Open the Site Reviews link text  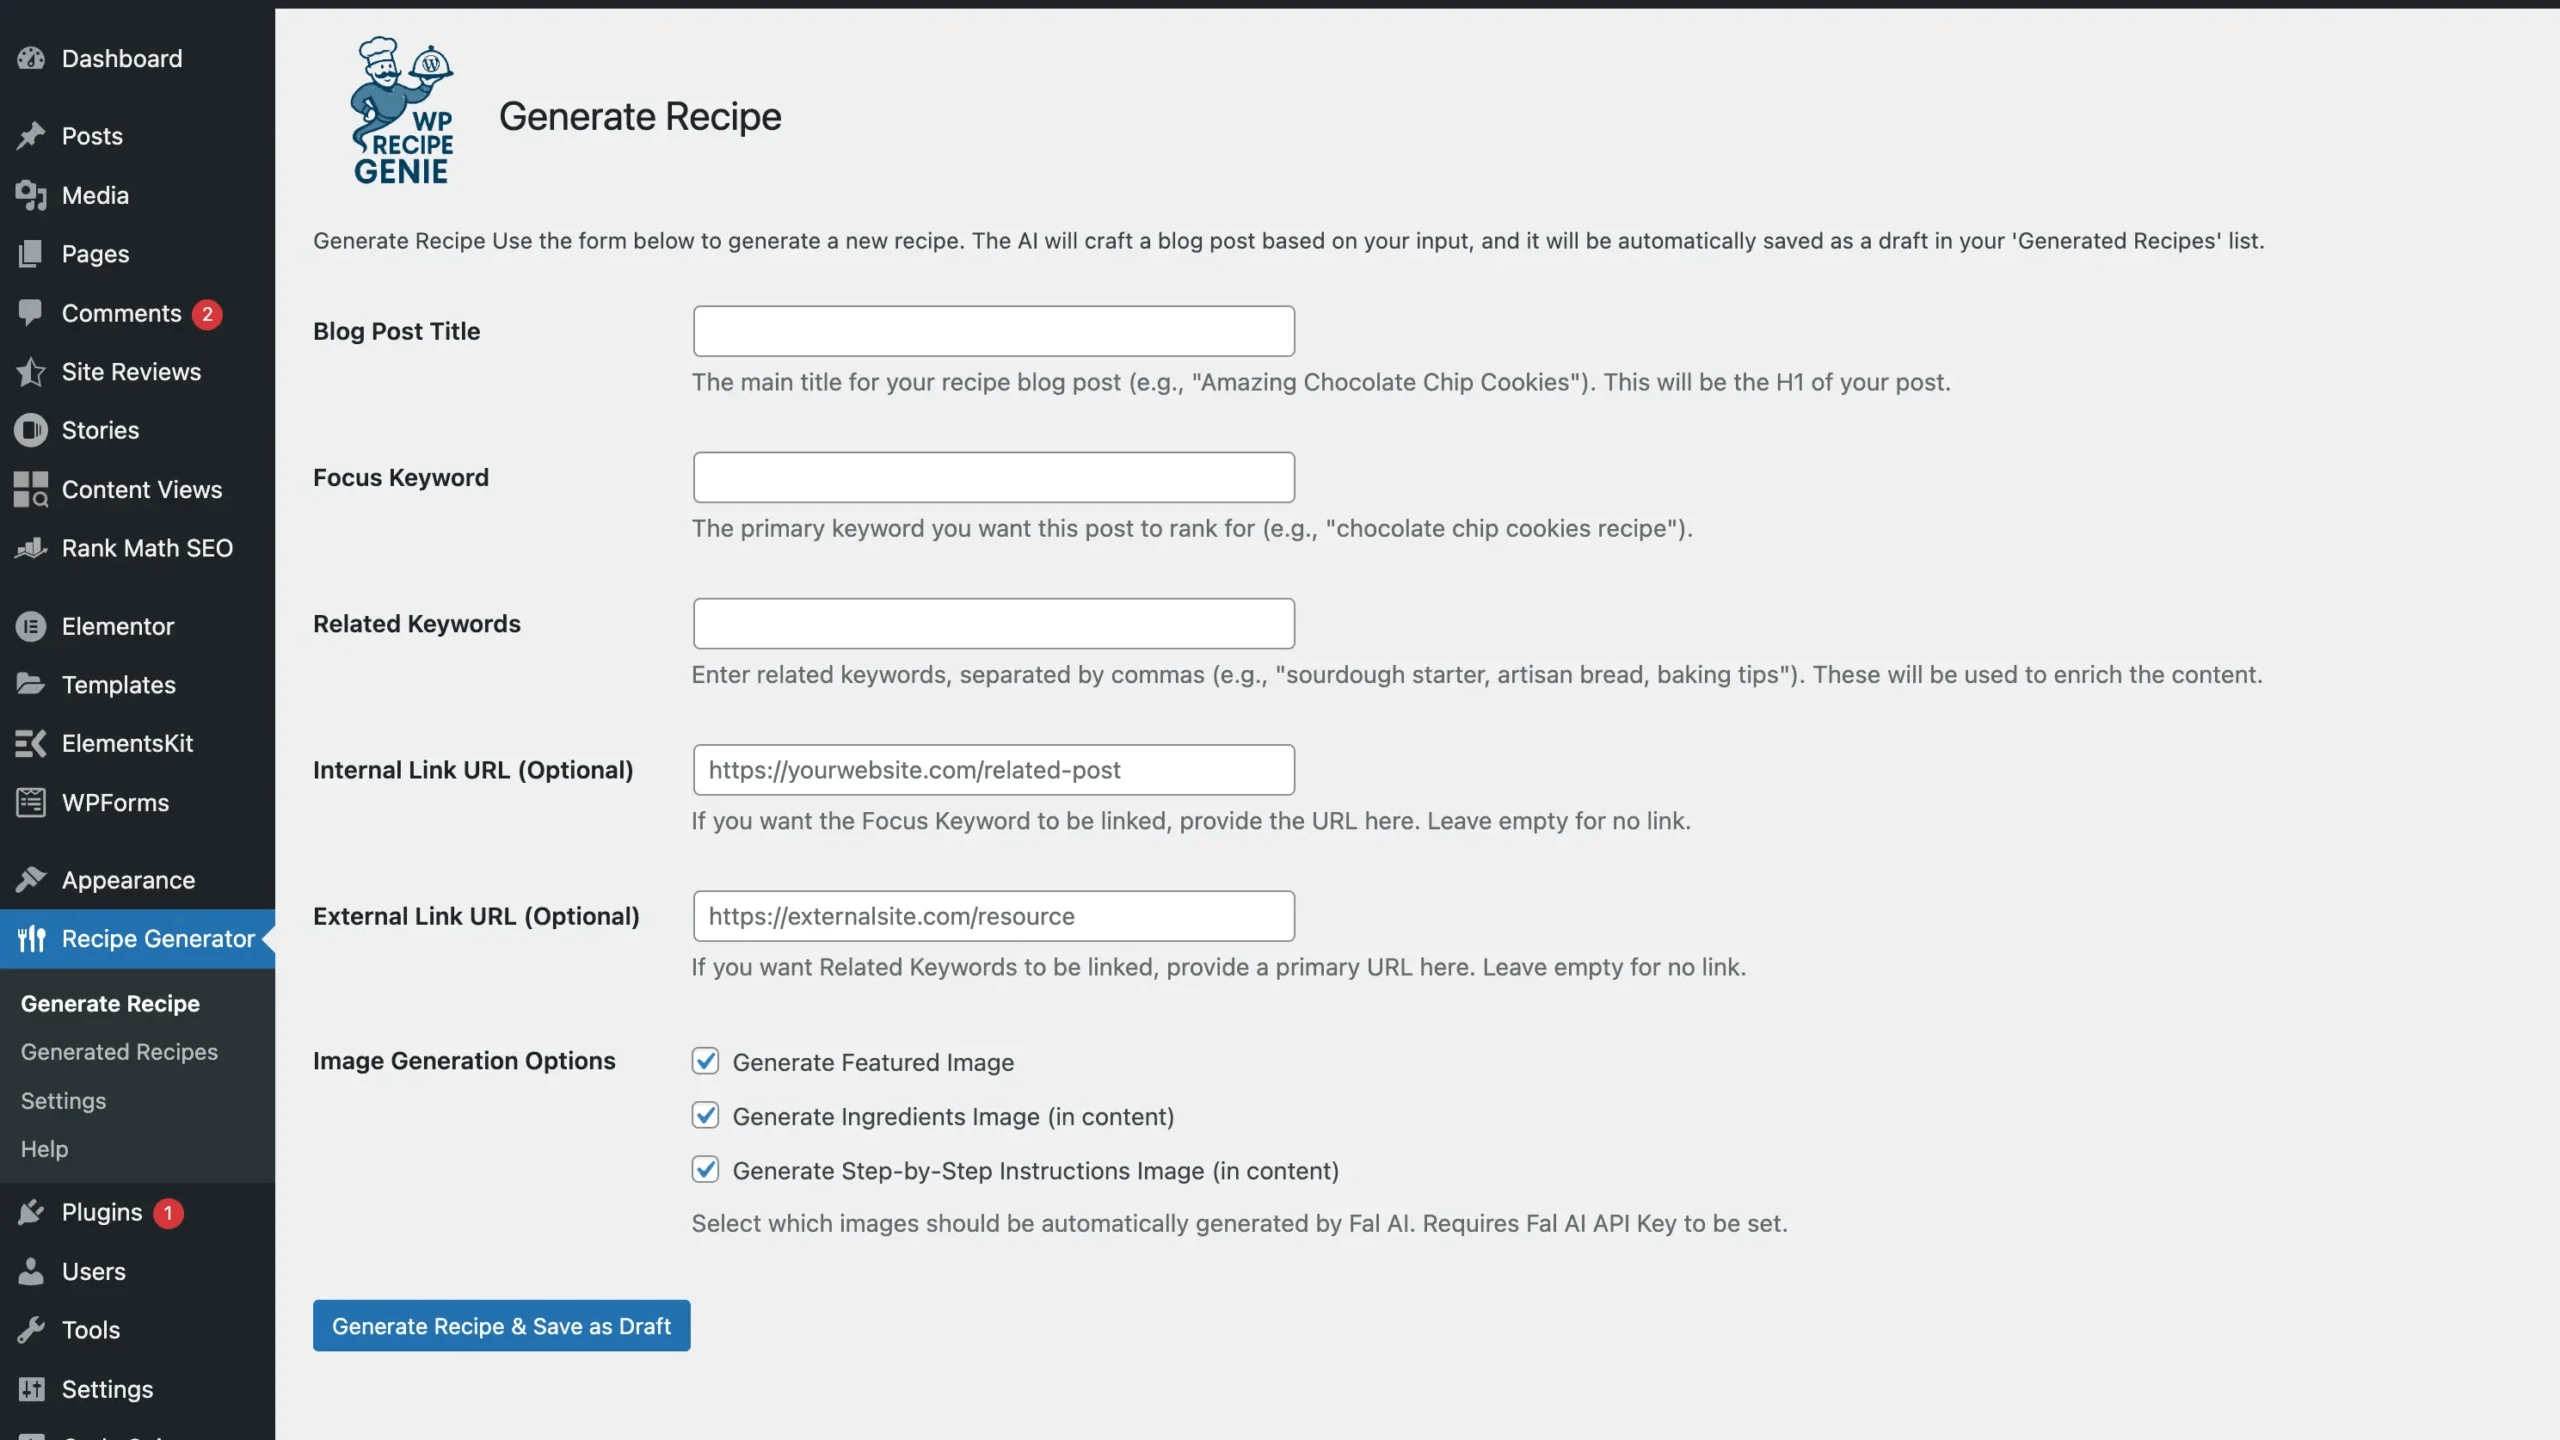tap(131, 372)
